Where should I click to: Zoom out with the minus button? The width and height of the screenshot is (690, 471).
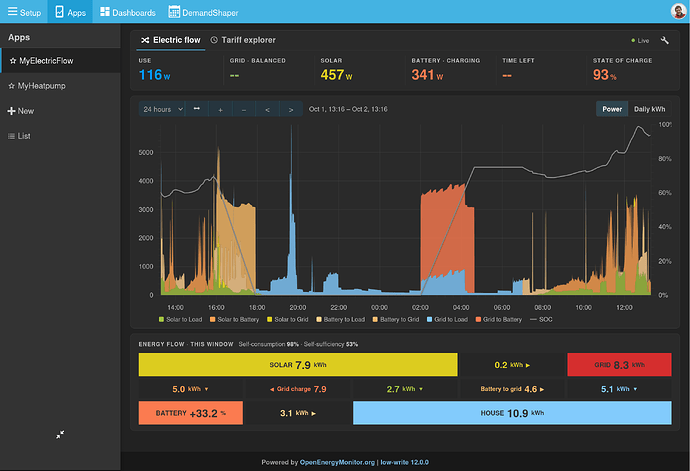pos(244,109)
